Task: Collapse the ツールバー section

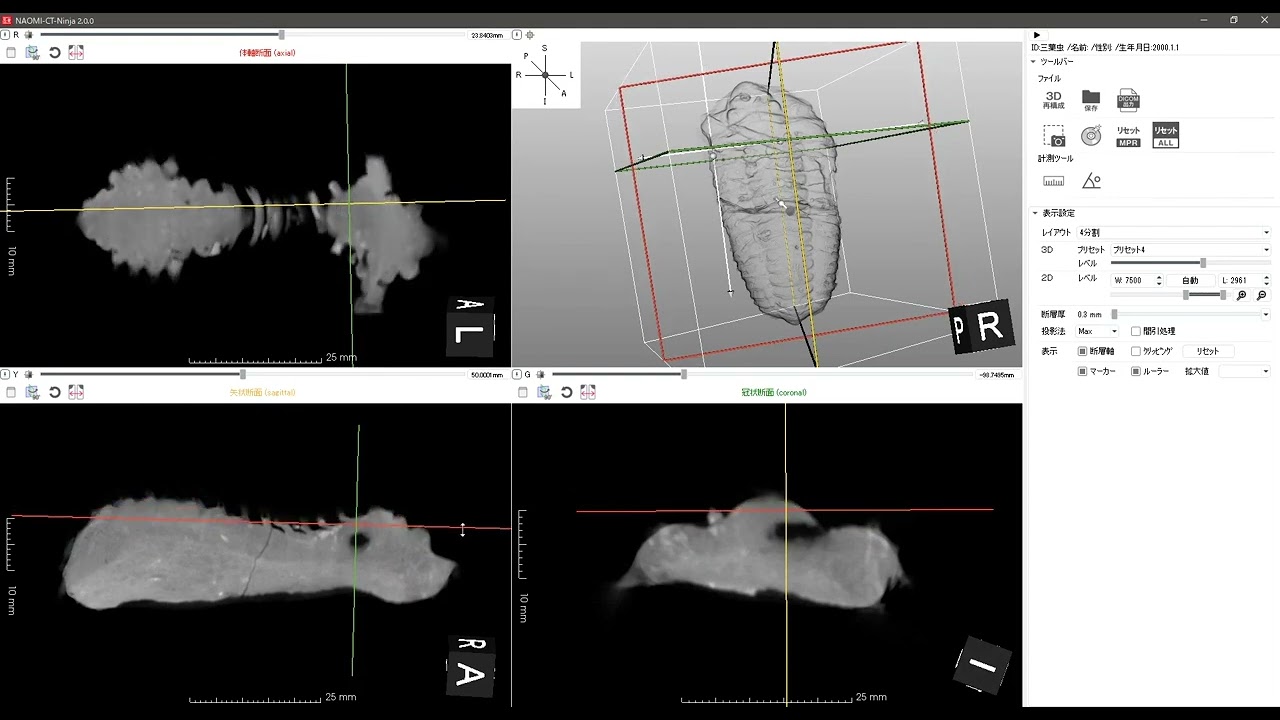Action: (x=1035, y=61)
